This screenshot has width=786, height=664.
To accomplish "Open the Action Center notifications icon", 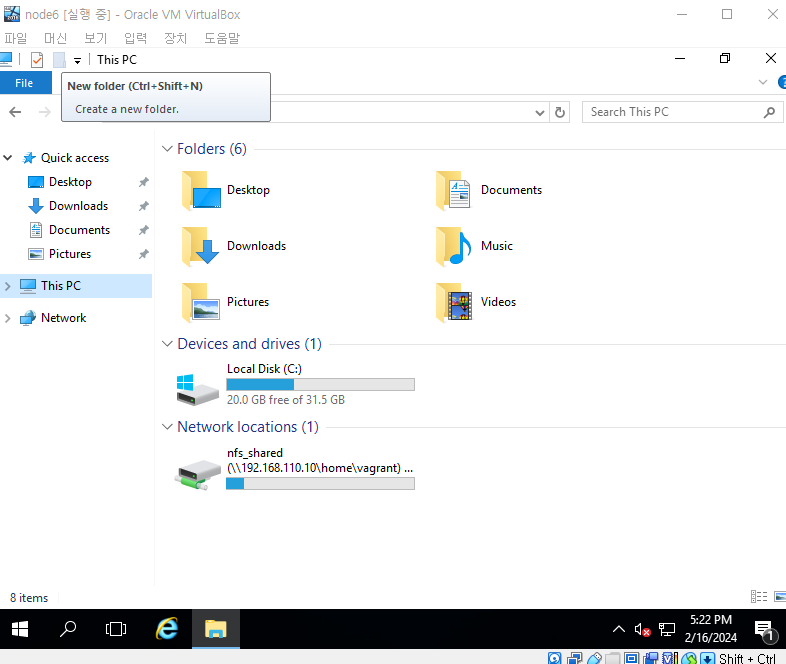I will click(764, 630).
